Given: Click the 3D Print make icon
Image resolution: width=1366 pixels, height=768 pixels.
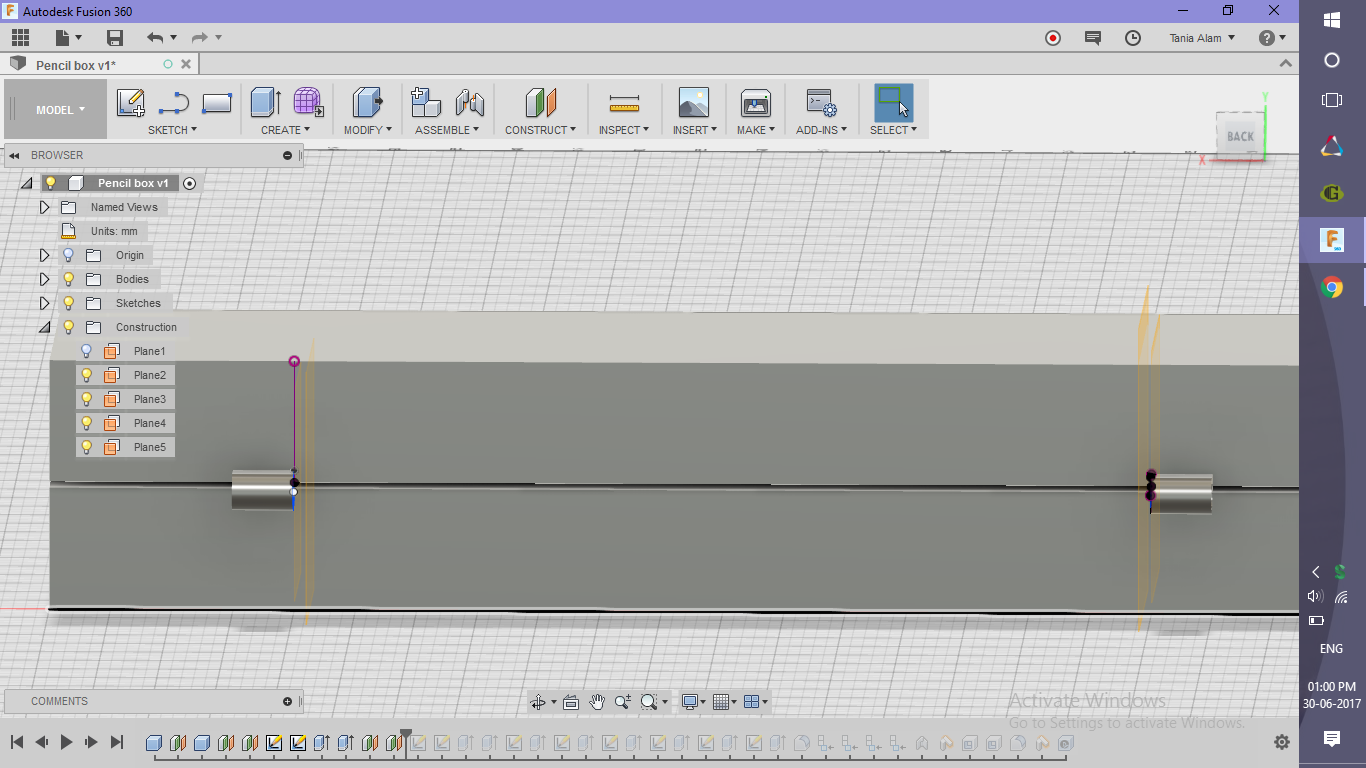Looking at the screenshot, I should coord(755,102).
